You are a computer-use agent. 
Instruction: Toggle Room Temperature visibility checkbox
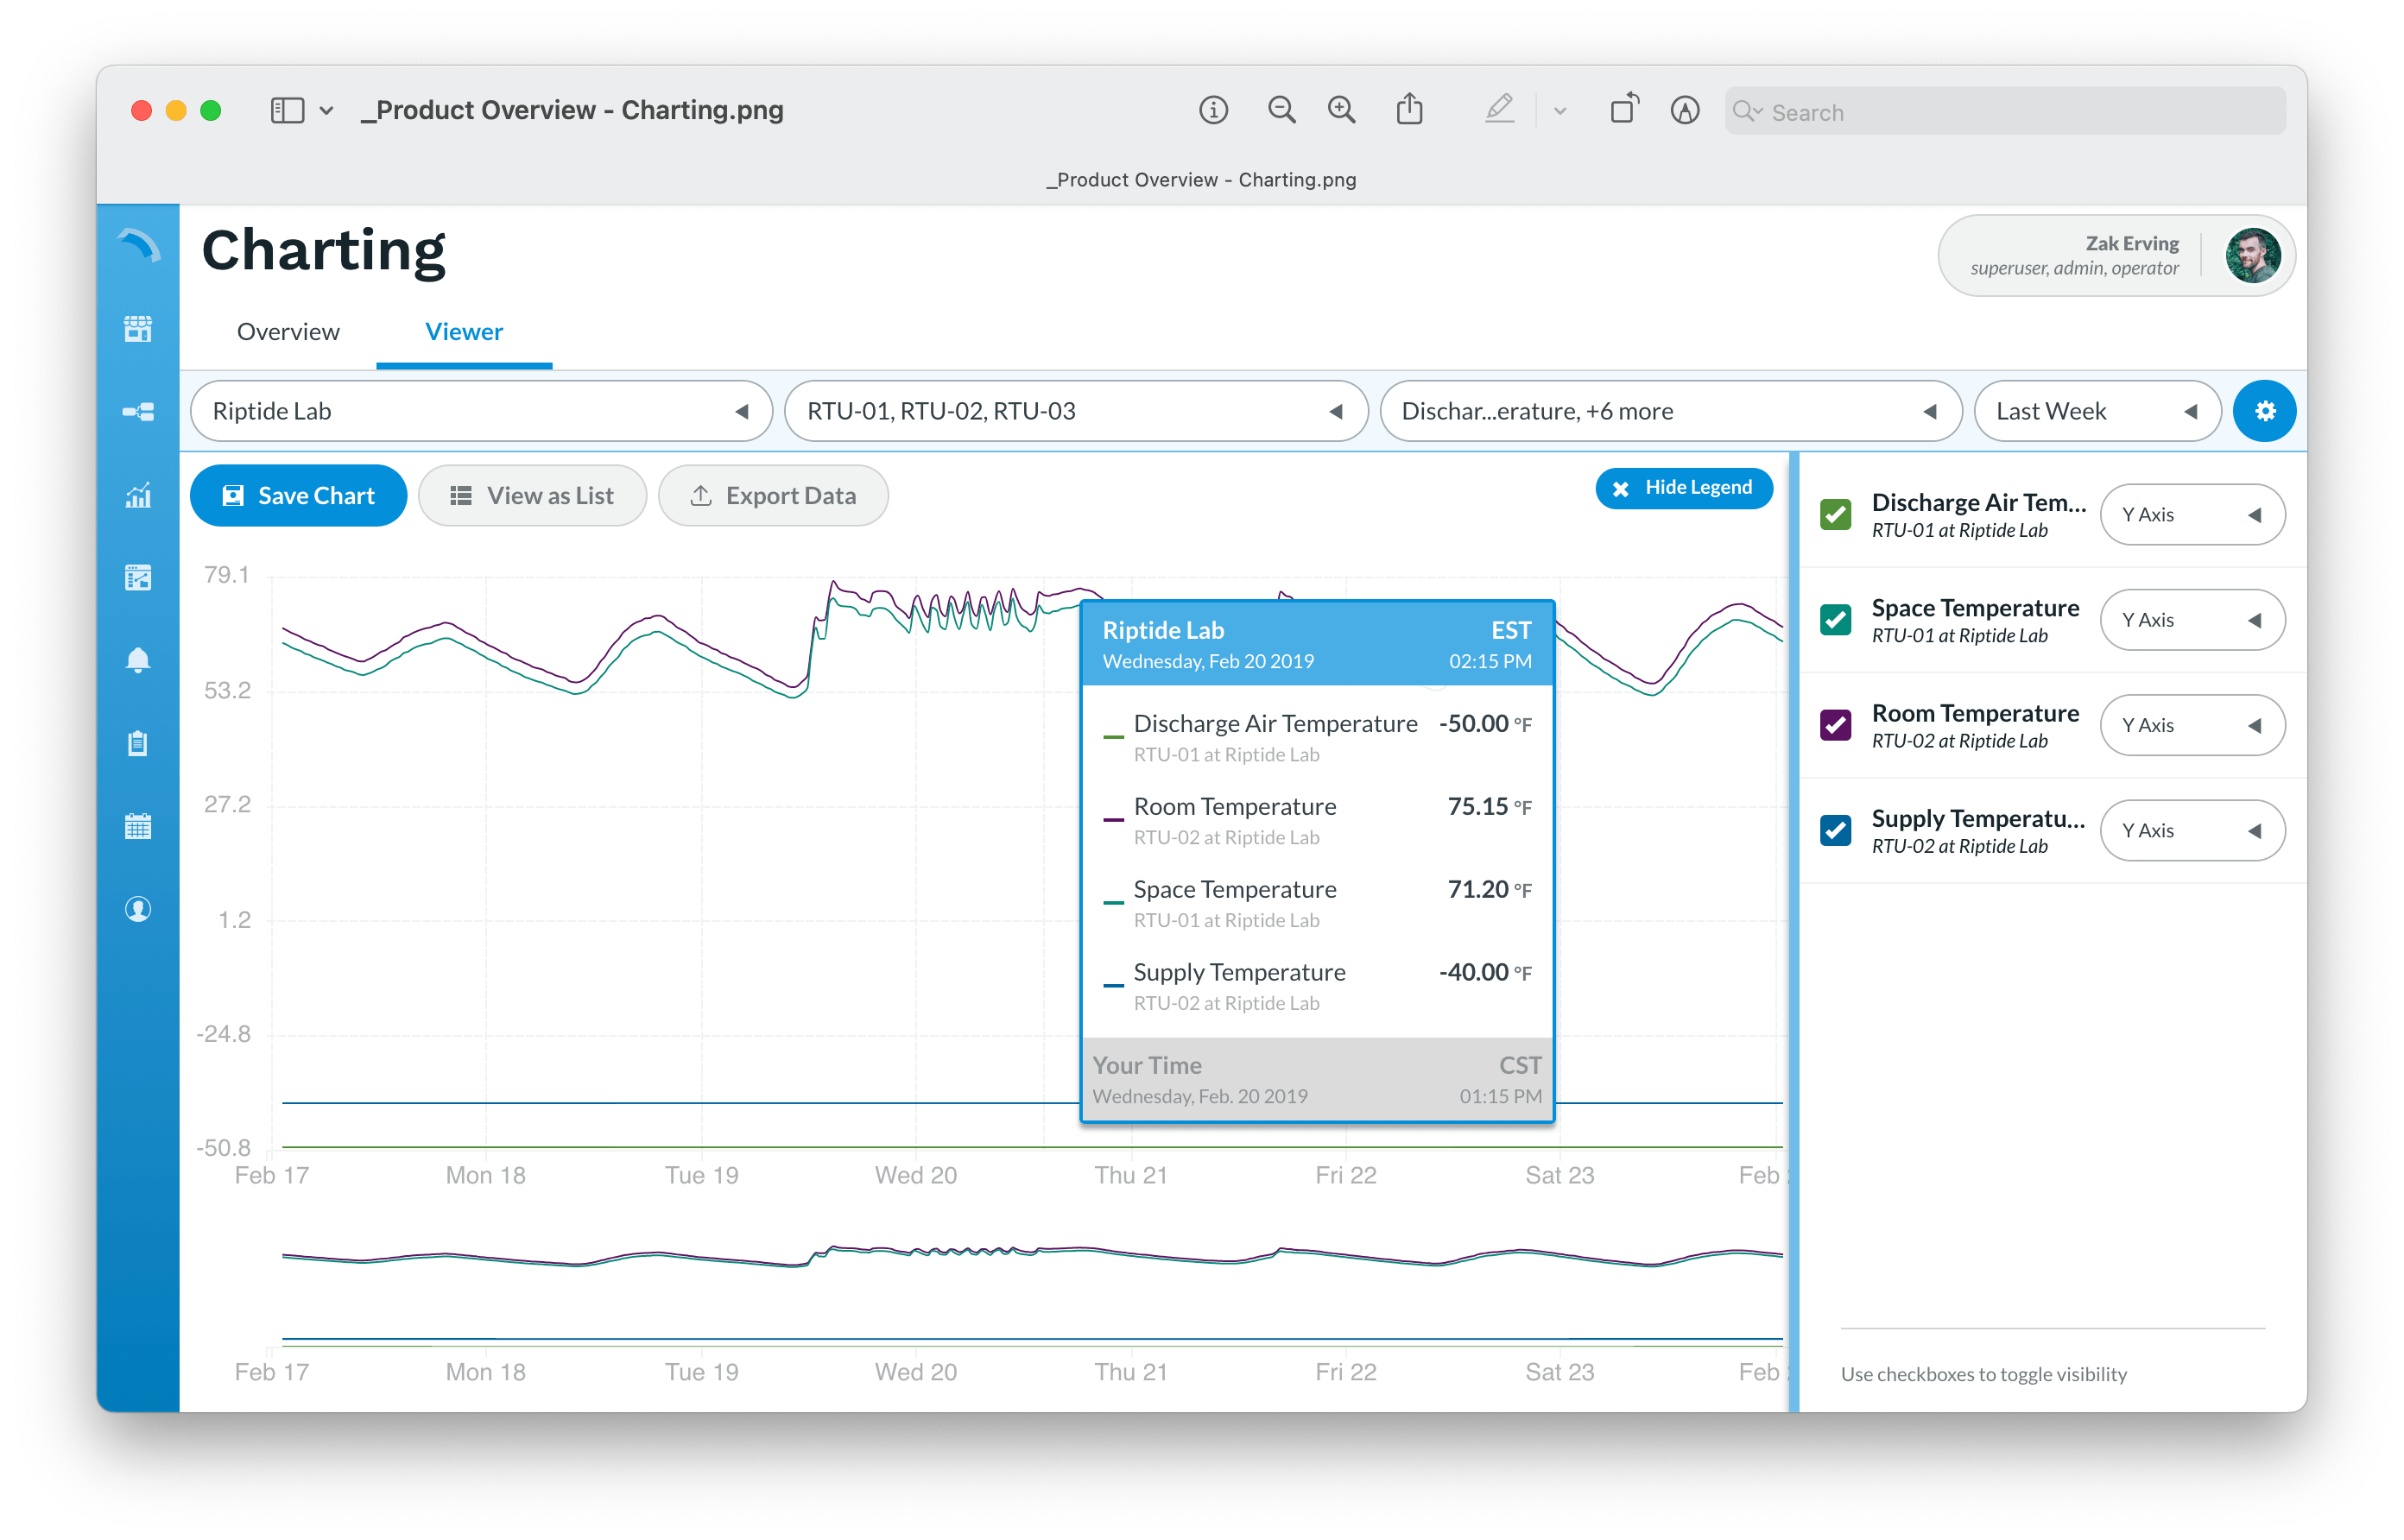pos(1835,725)
